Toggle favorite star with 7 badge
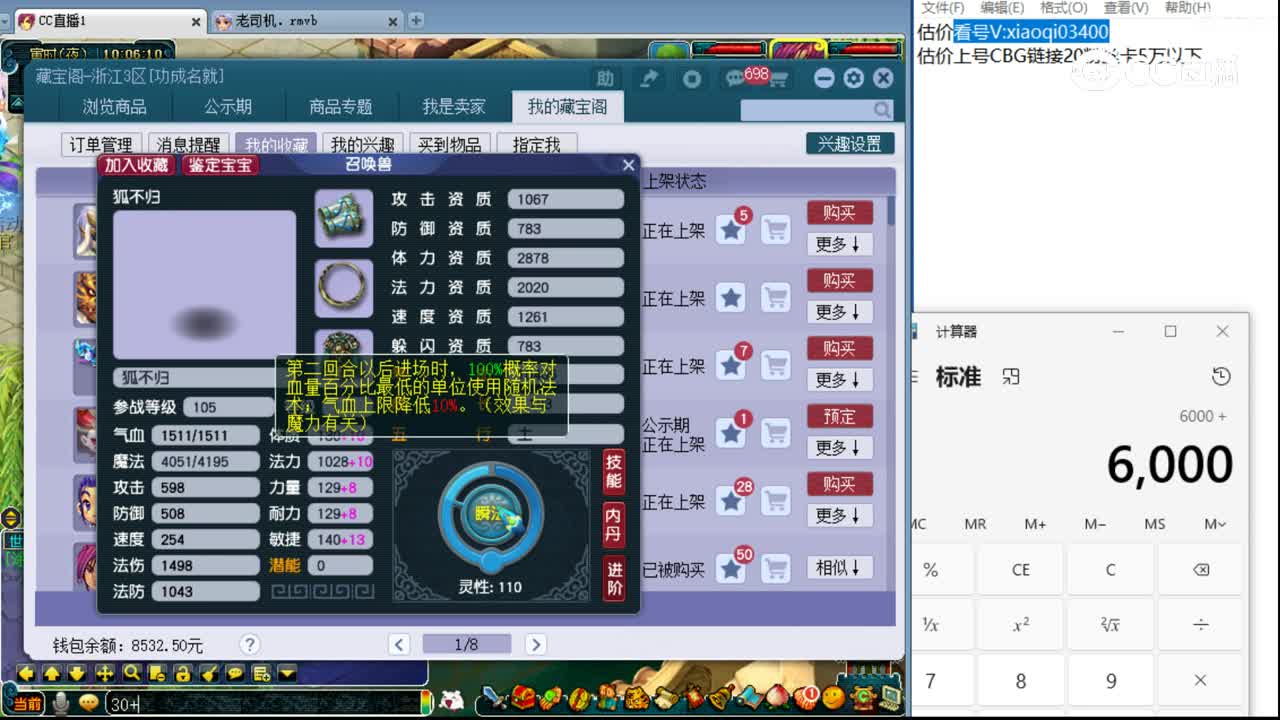The width and height of the screenshot is (1280, 720). coord(732,366)
